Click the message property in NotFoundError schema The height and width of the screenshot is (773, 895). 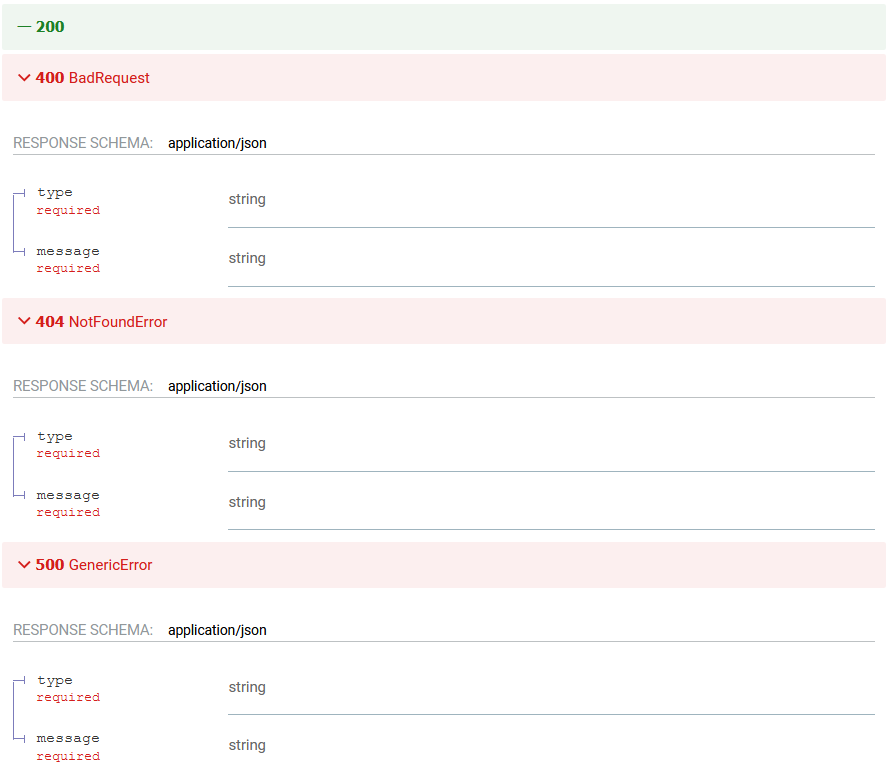point(68,495)
